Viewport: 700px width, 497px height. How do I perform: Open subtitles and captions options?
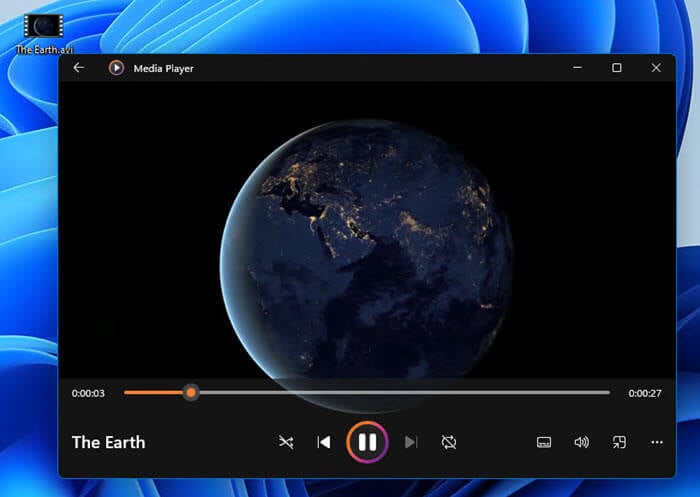(544, 442)
